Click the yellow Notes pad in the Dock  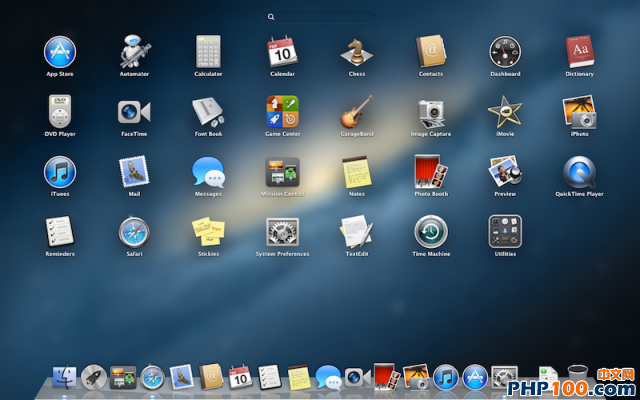tap(299, 377)
